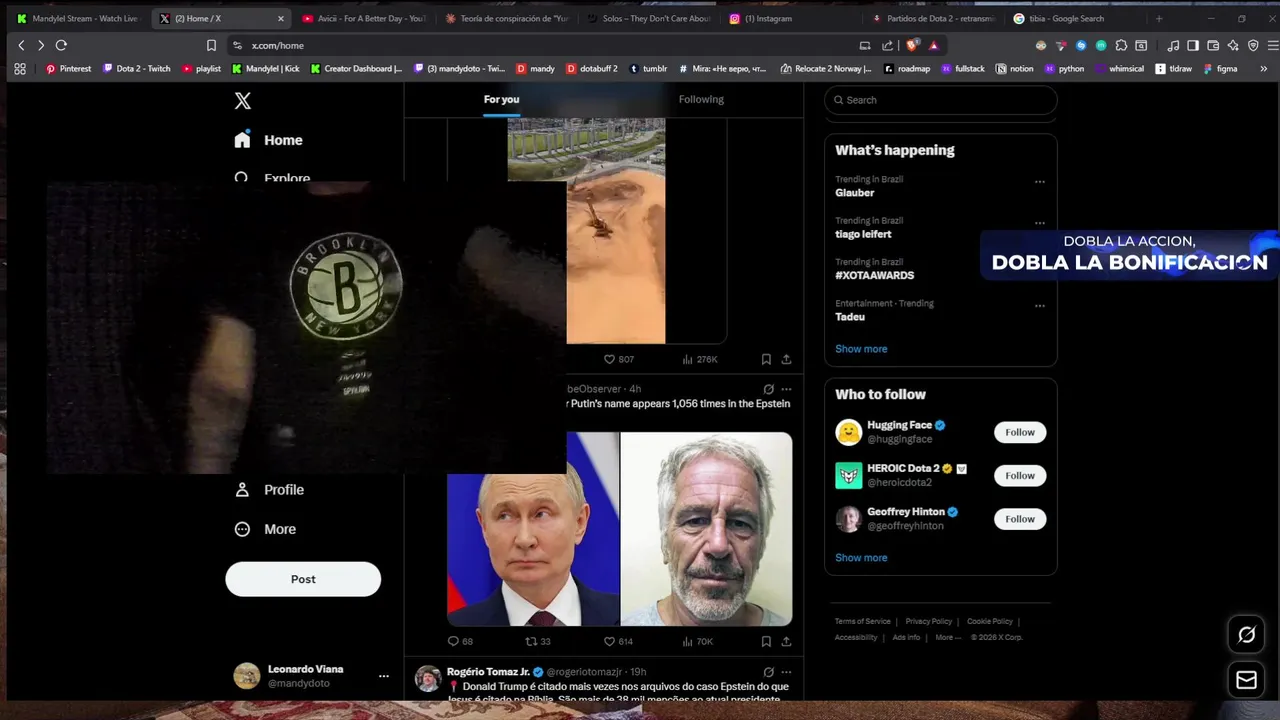Click Show more under Who to follow
The height and width of the screenshot is (720, 1280).
click(x=861, y=558)
